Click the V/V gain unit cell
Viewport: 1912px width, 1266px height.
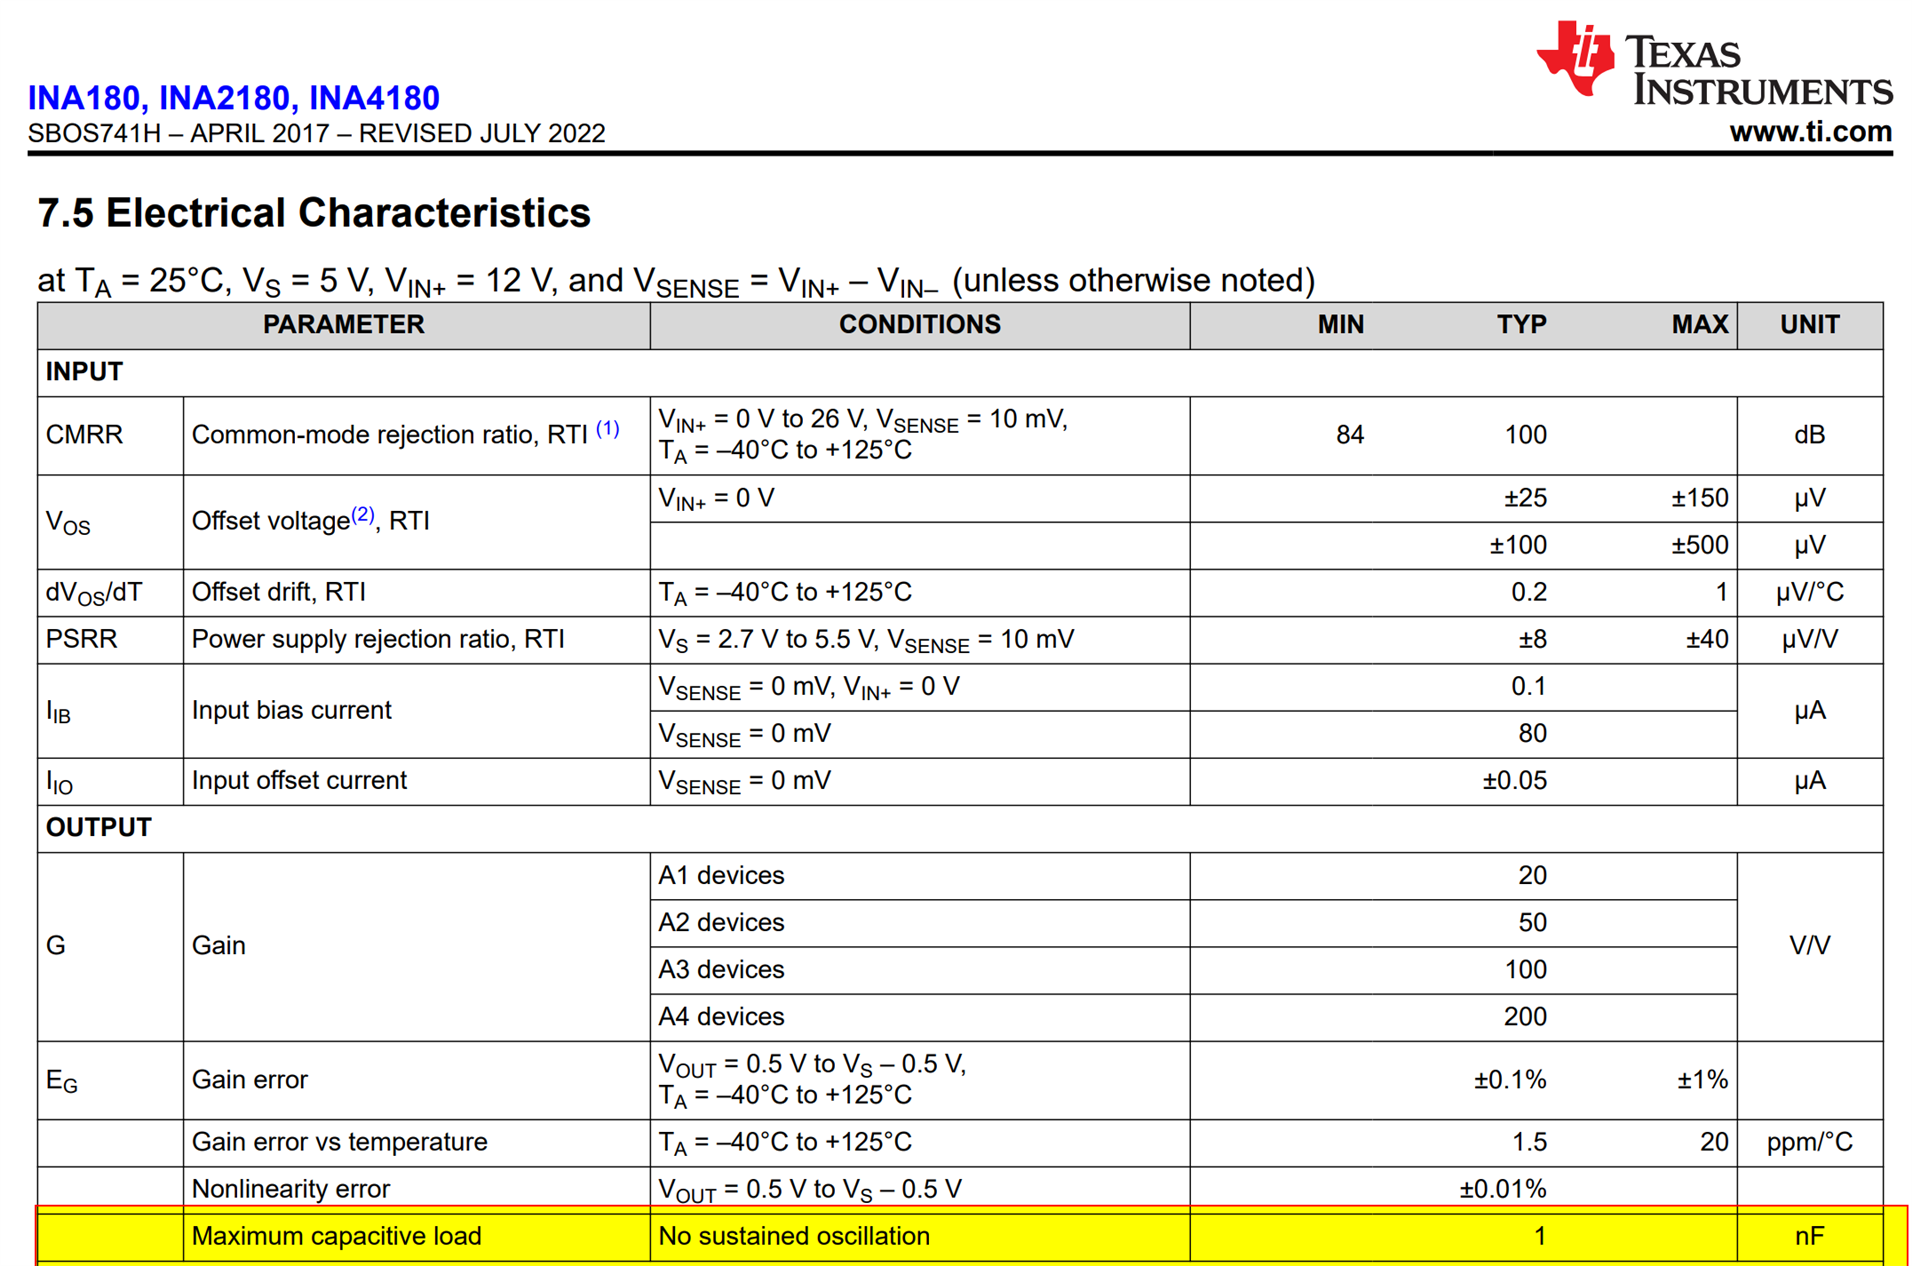pyautogui.click(x=1809, y=946)
